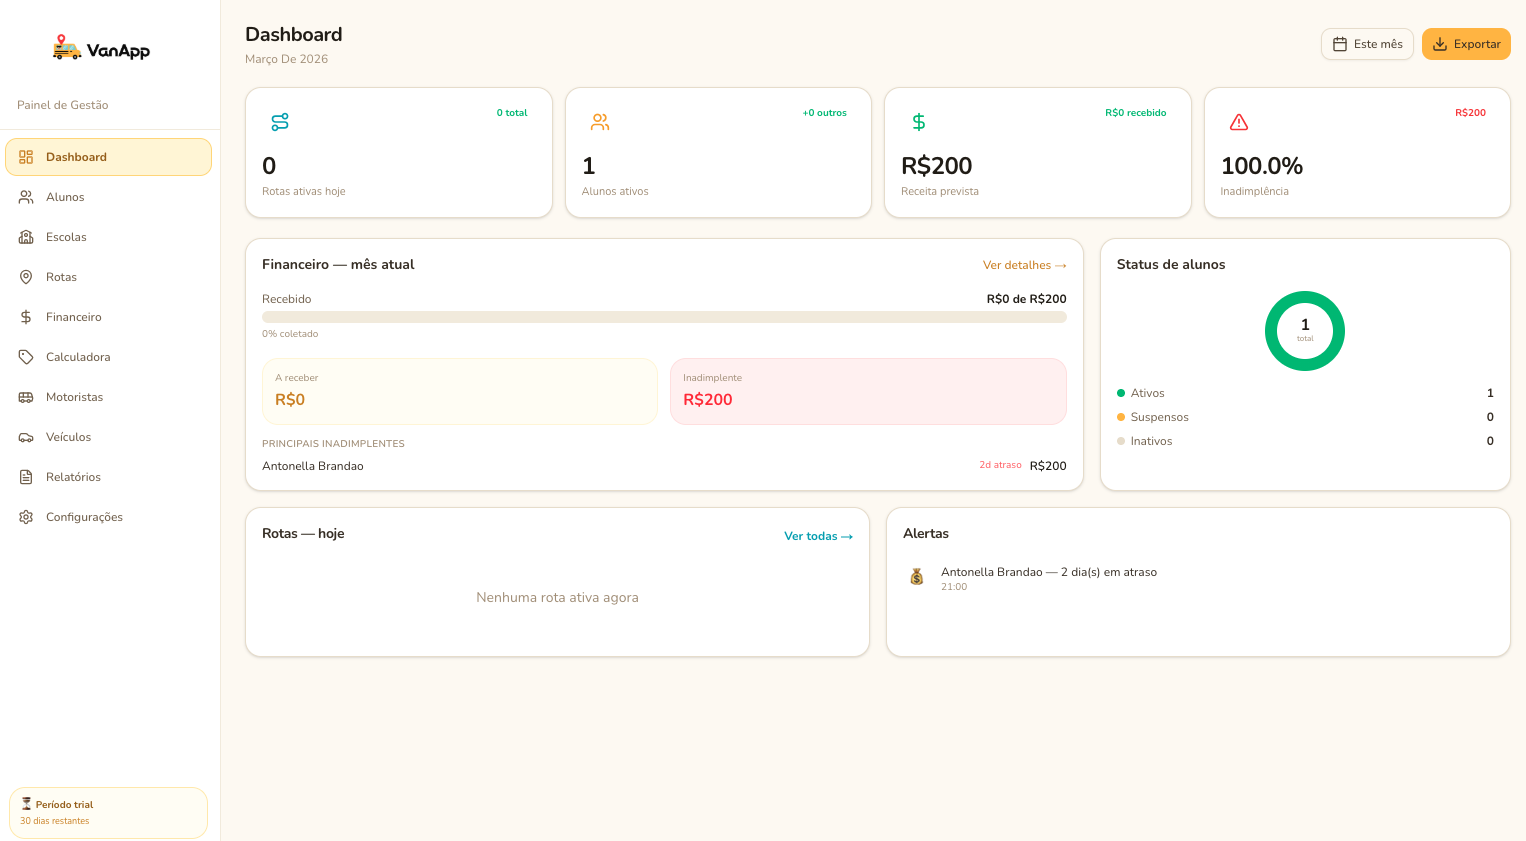The image size is (1526, 841).
Task: Open the Configurações gear icon
Action: (x=26, y=517)
